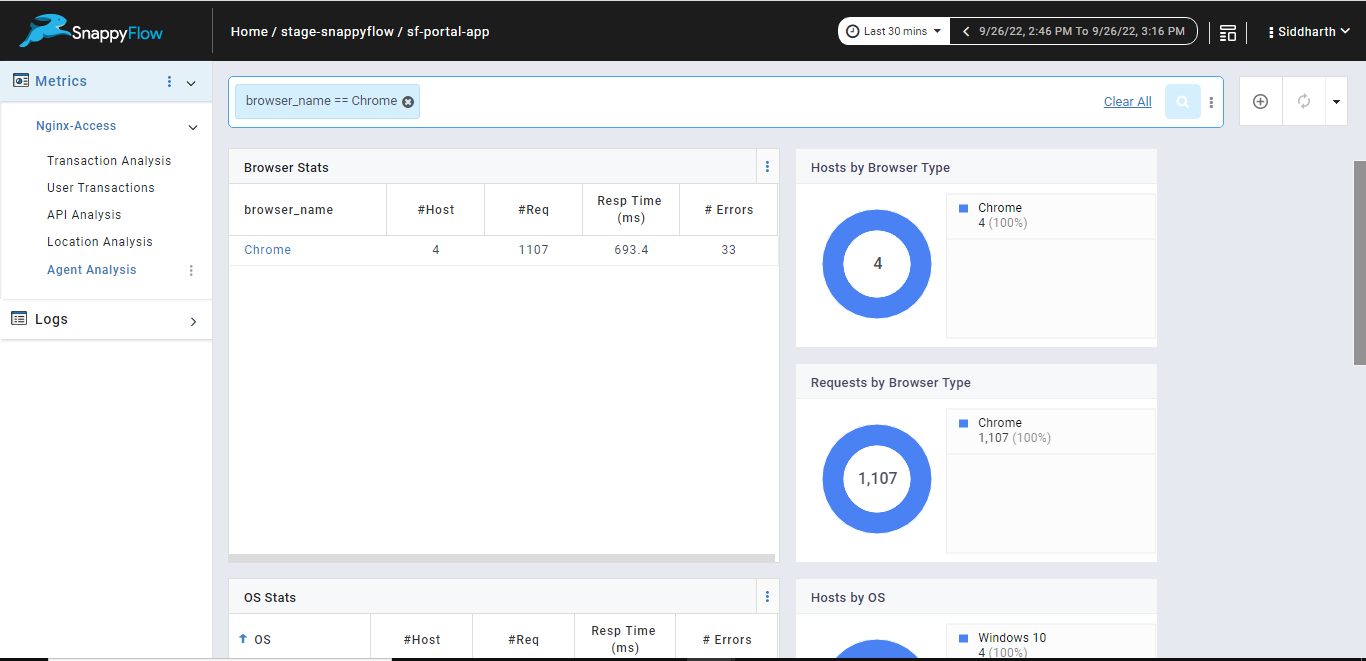Refresh the dashboard data
Viewport: 1366px width, 661px height.
[1302, 101]
